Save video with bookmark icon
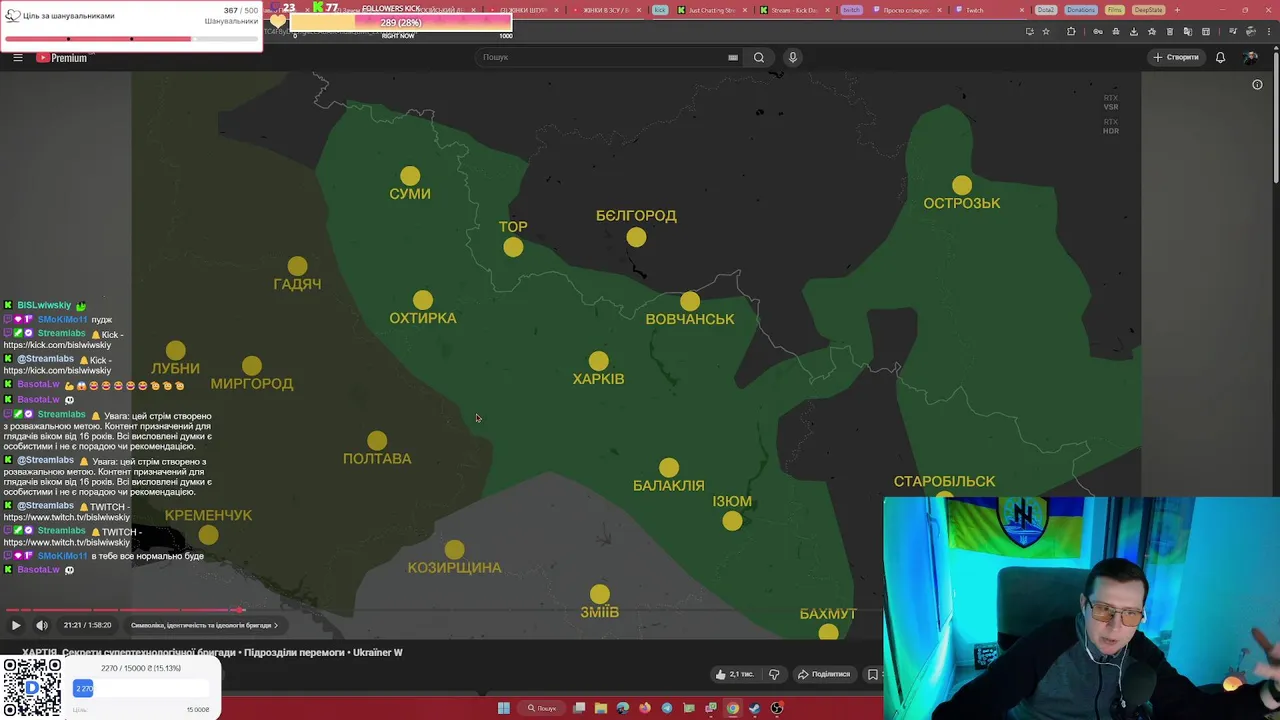1280x720 pixels. [x=873, y=674]
